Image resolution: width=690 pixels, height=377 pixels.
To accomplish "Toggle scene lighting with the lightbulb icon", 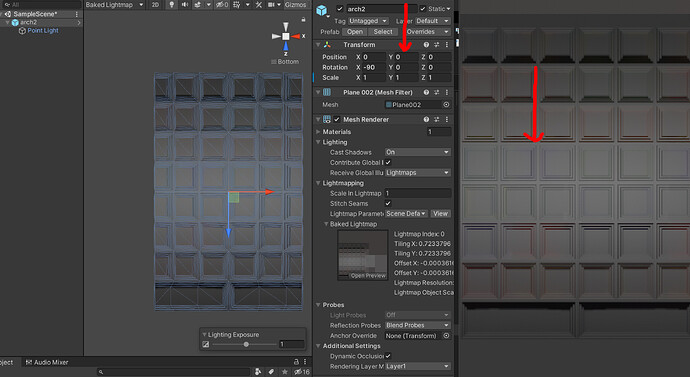I will 172,5.
